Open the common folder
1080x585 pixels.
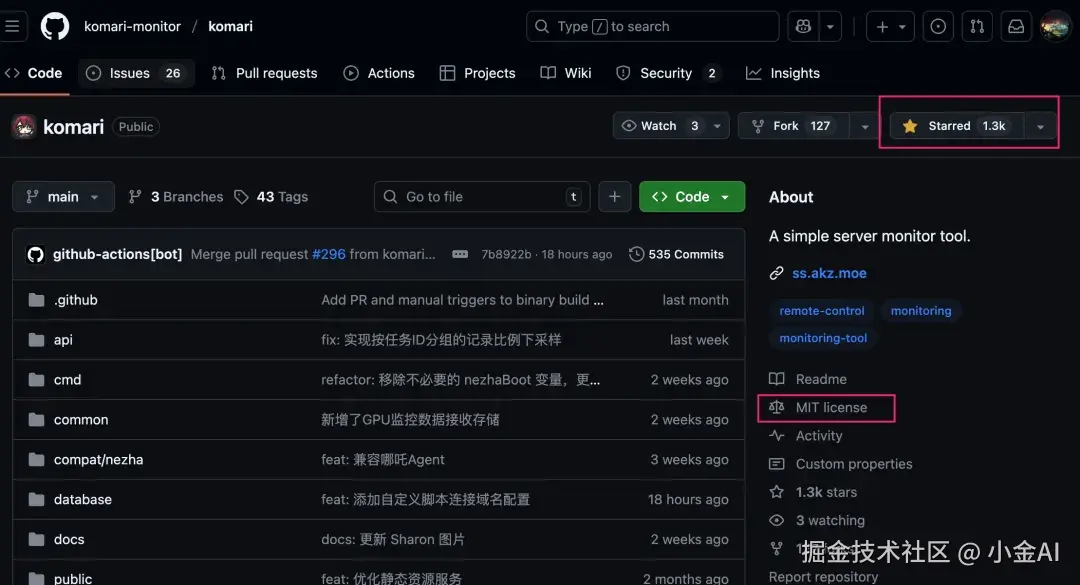pyautogui.click(x=81, y=420)
